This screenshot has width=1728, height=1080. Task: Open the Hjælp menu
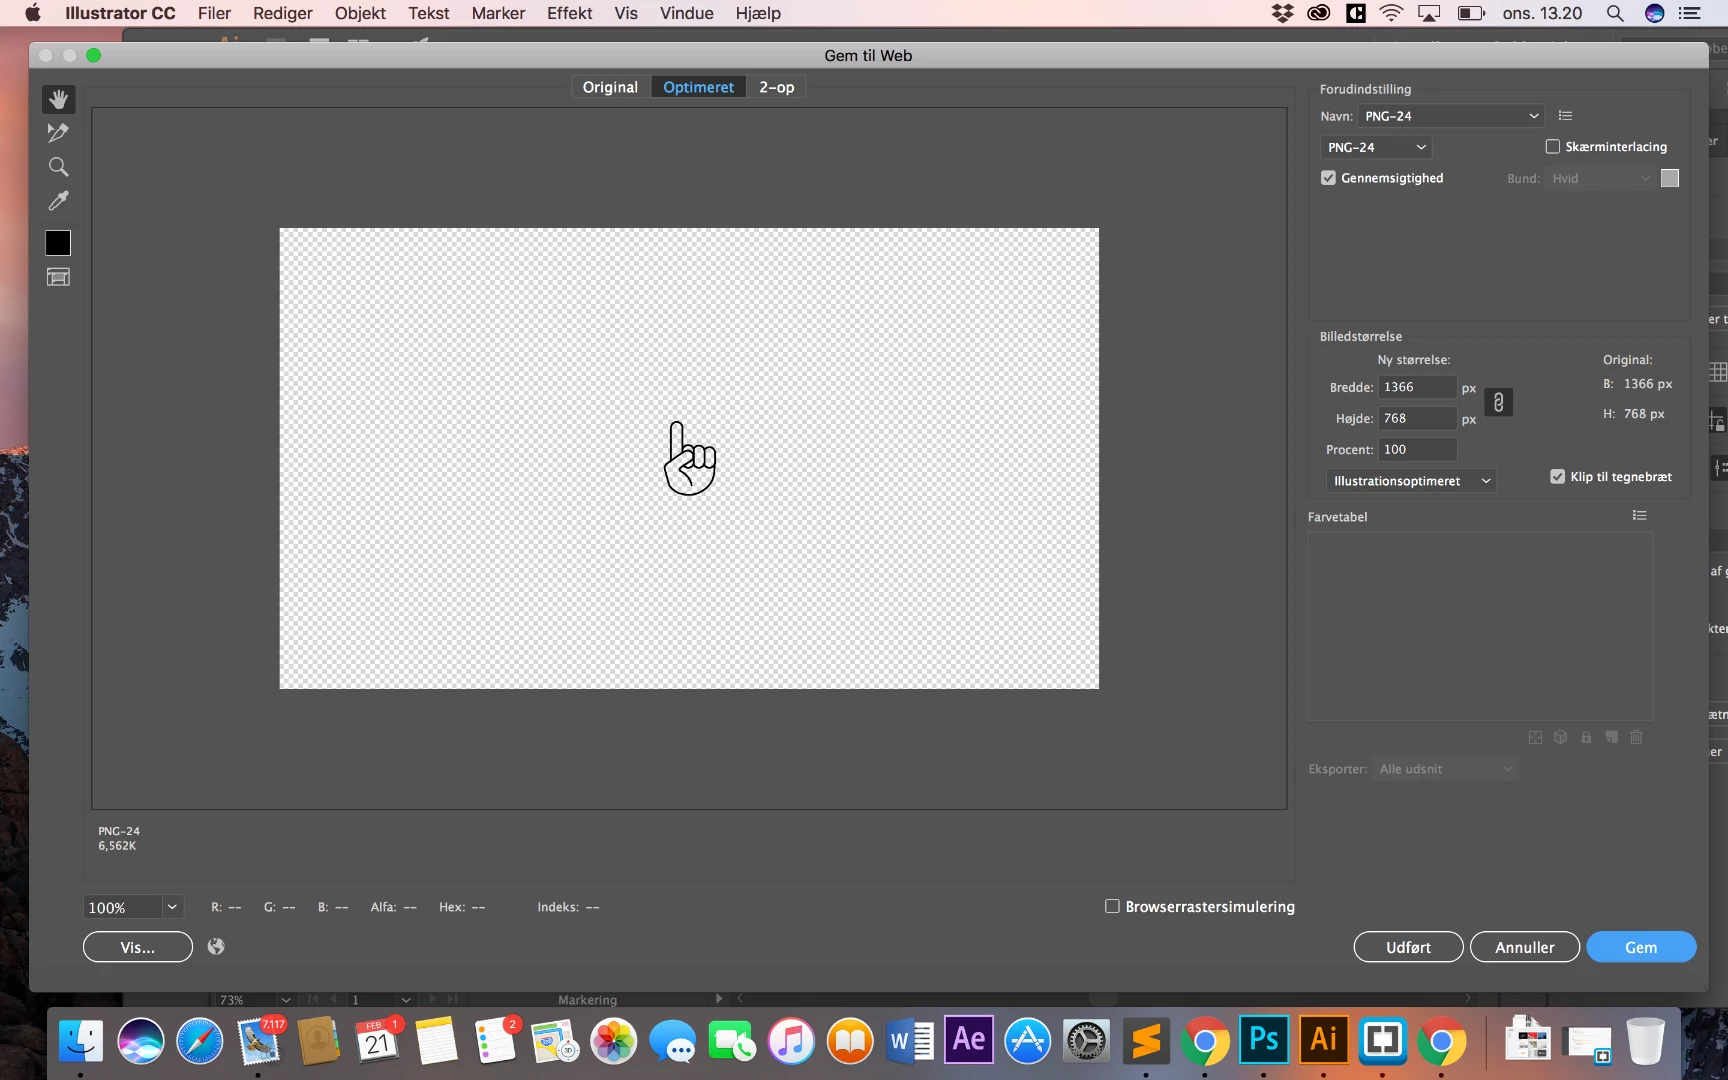(758, 13)
